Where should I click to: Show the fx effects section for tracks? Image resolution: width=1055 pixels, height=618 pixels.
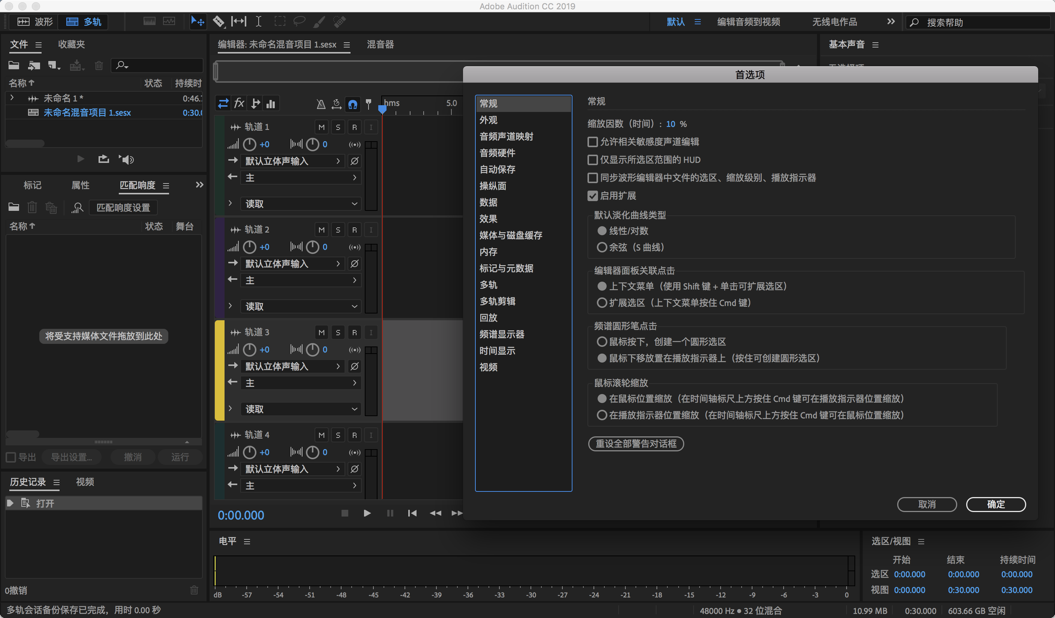[x=239, y=103]
